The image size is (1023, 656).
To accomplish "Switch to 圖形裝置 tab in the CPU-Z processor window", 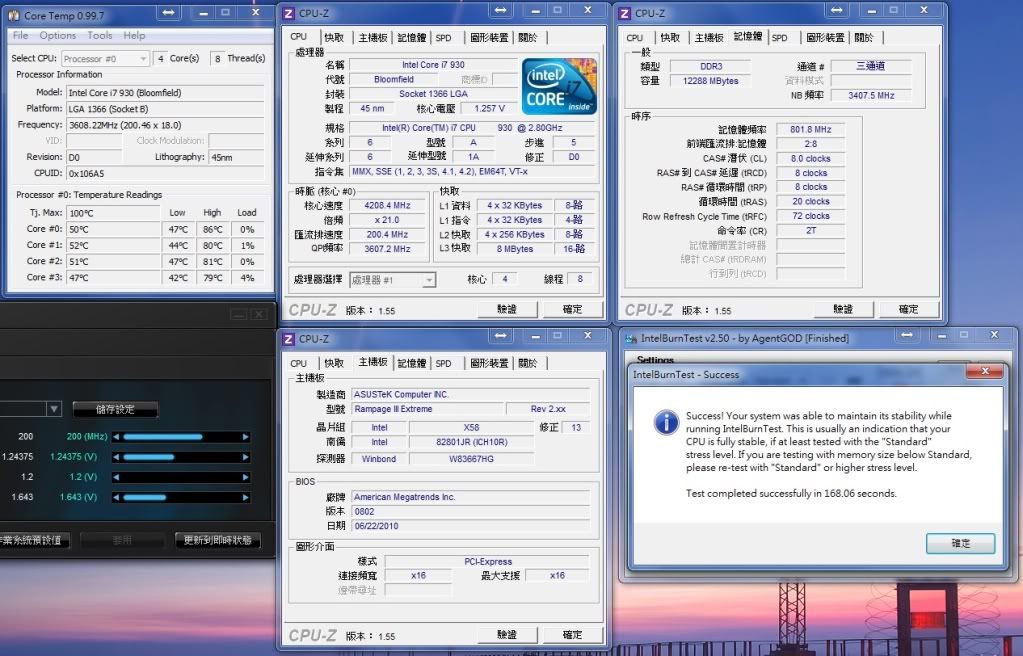I will point(489,38).
